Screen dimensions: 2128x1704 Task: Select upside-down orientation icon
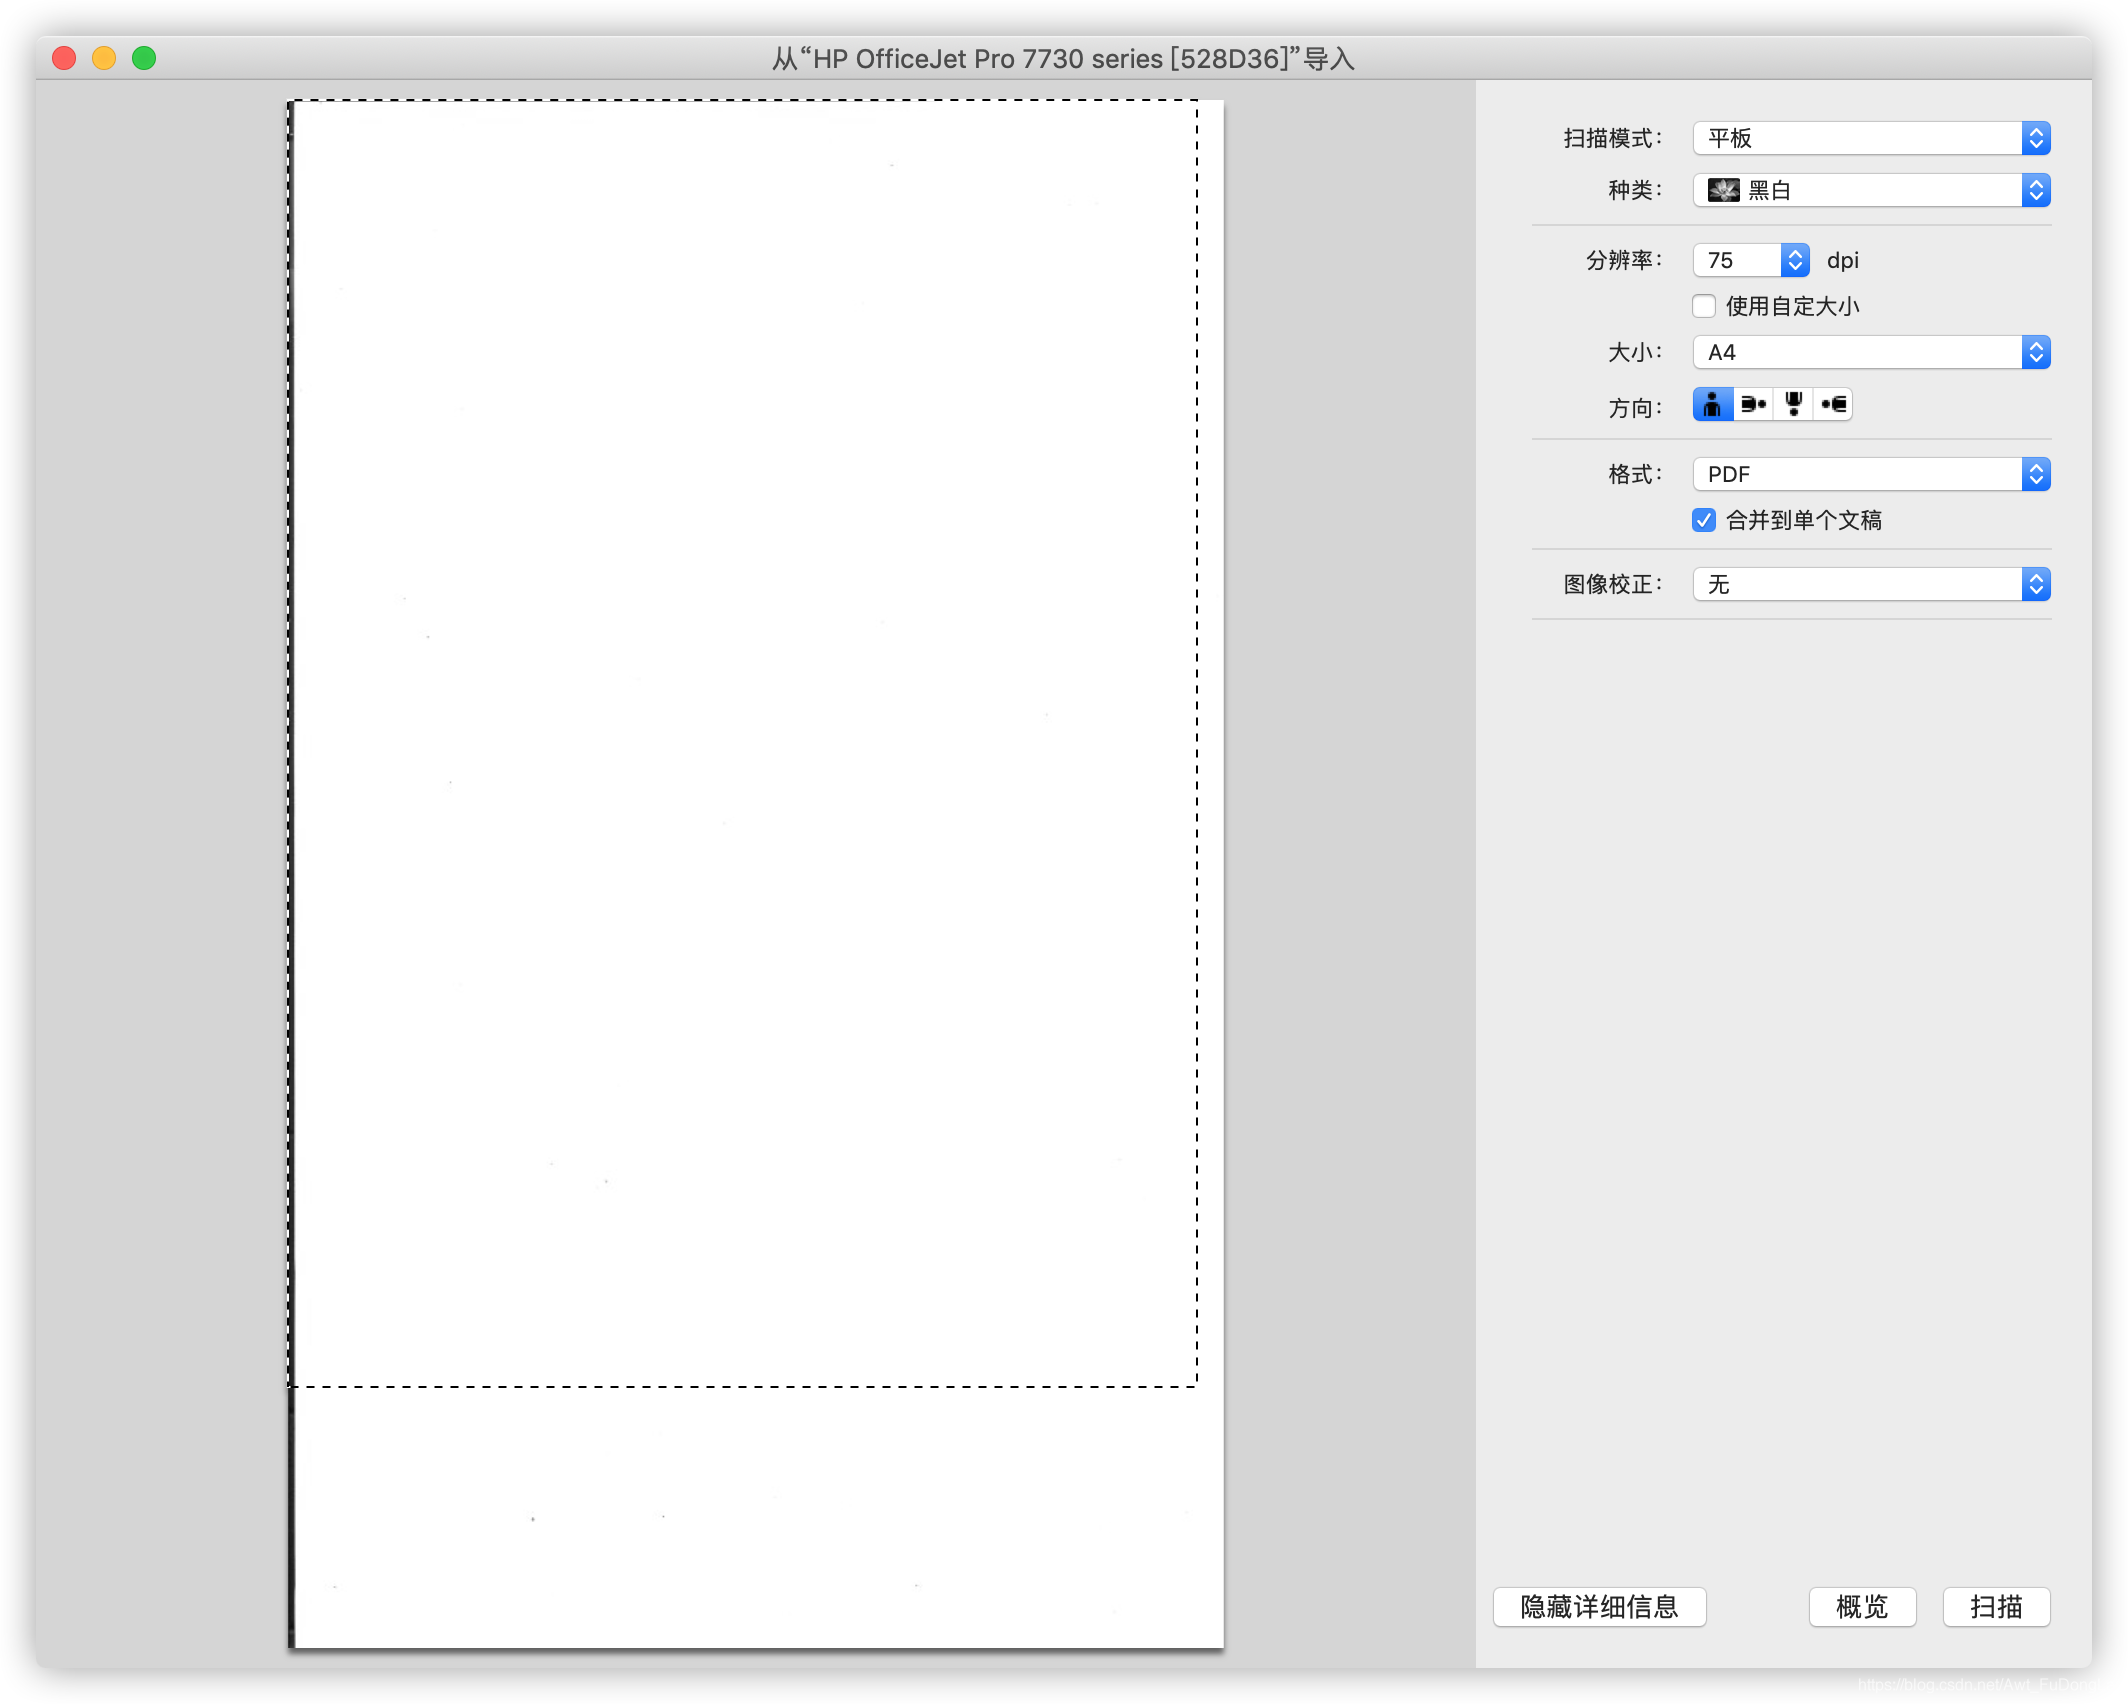(x=1793, y=404)
